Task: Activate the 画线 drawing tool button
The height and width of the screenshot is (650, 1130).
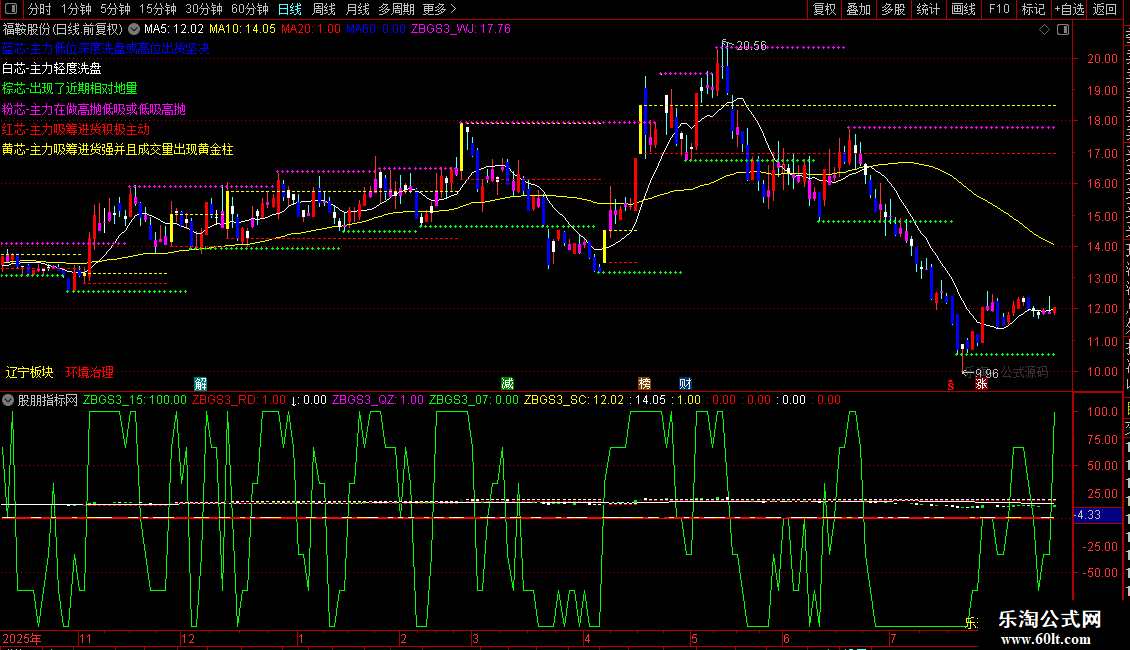Action: (x=963, y=9)
